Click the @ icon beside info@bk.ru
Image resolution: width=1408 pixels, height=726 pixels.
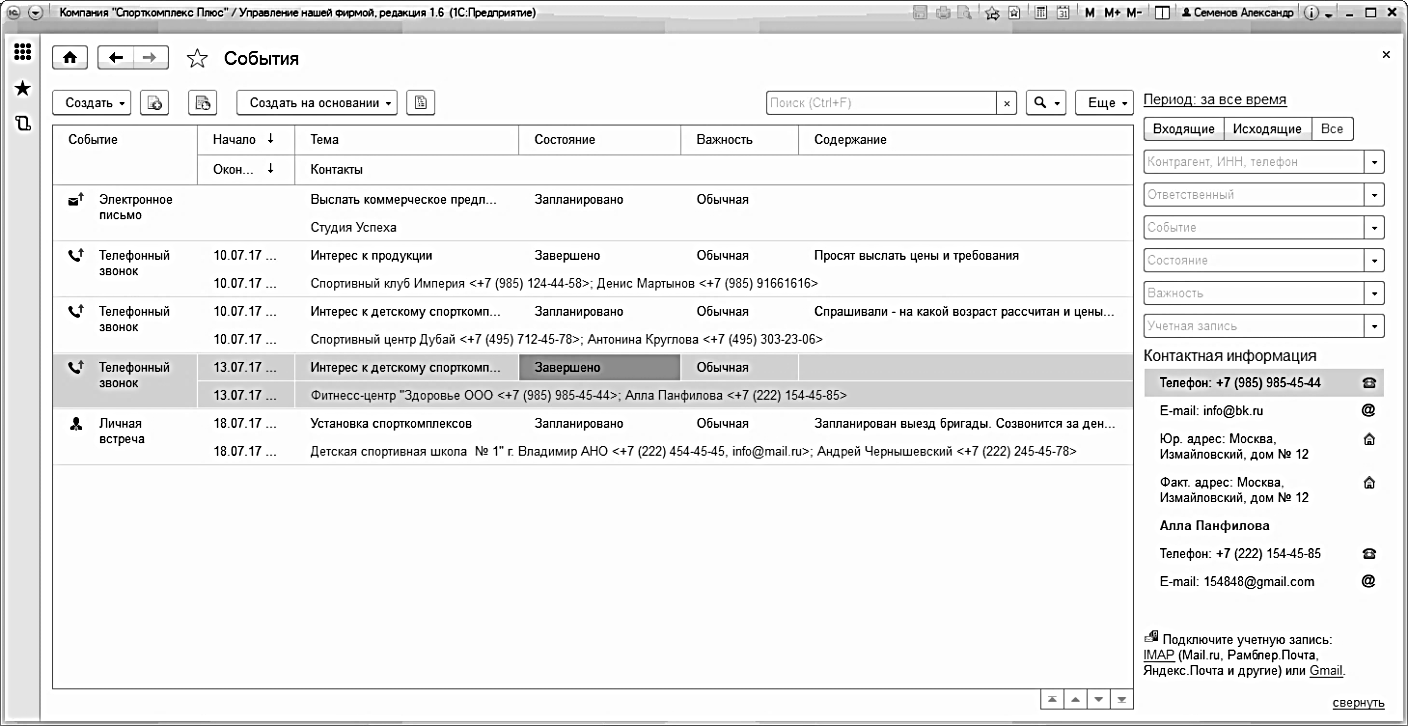pos(1369,410)
